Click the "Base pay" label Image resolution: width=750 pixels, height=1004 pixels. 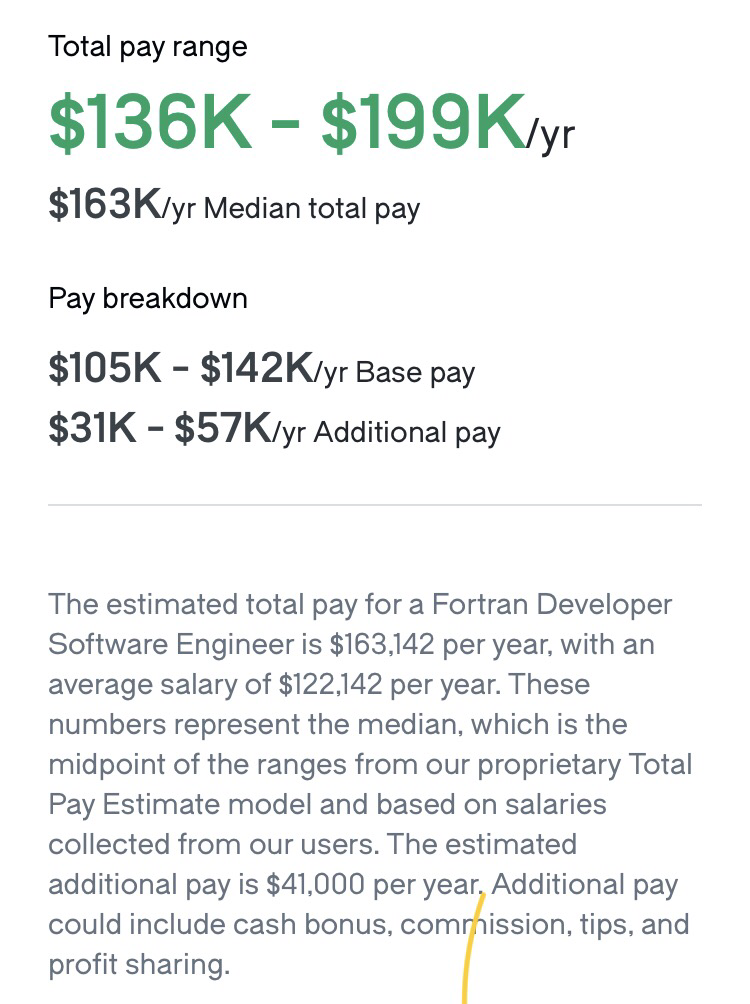(416, 373)
